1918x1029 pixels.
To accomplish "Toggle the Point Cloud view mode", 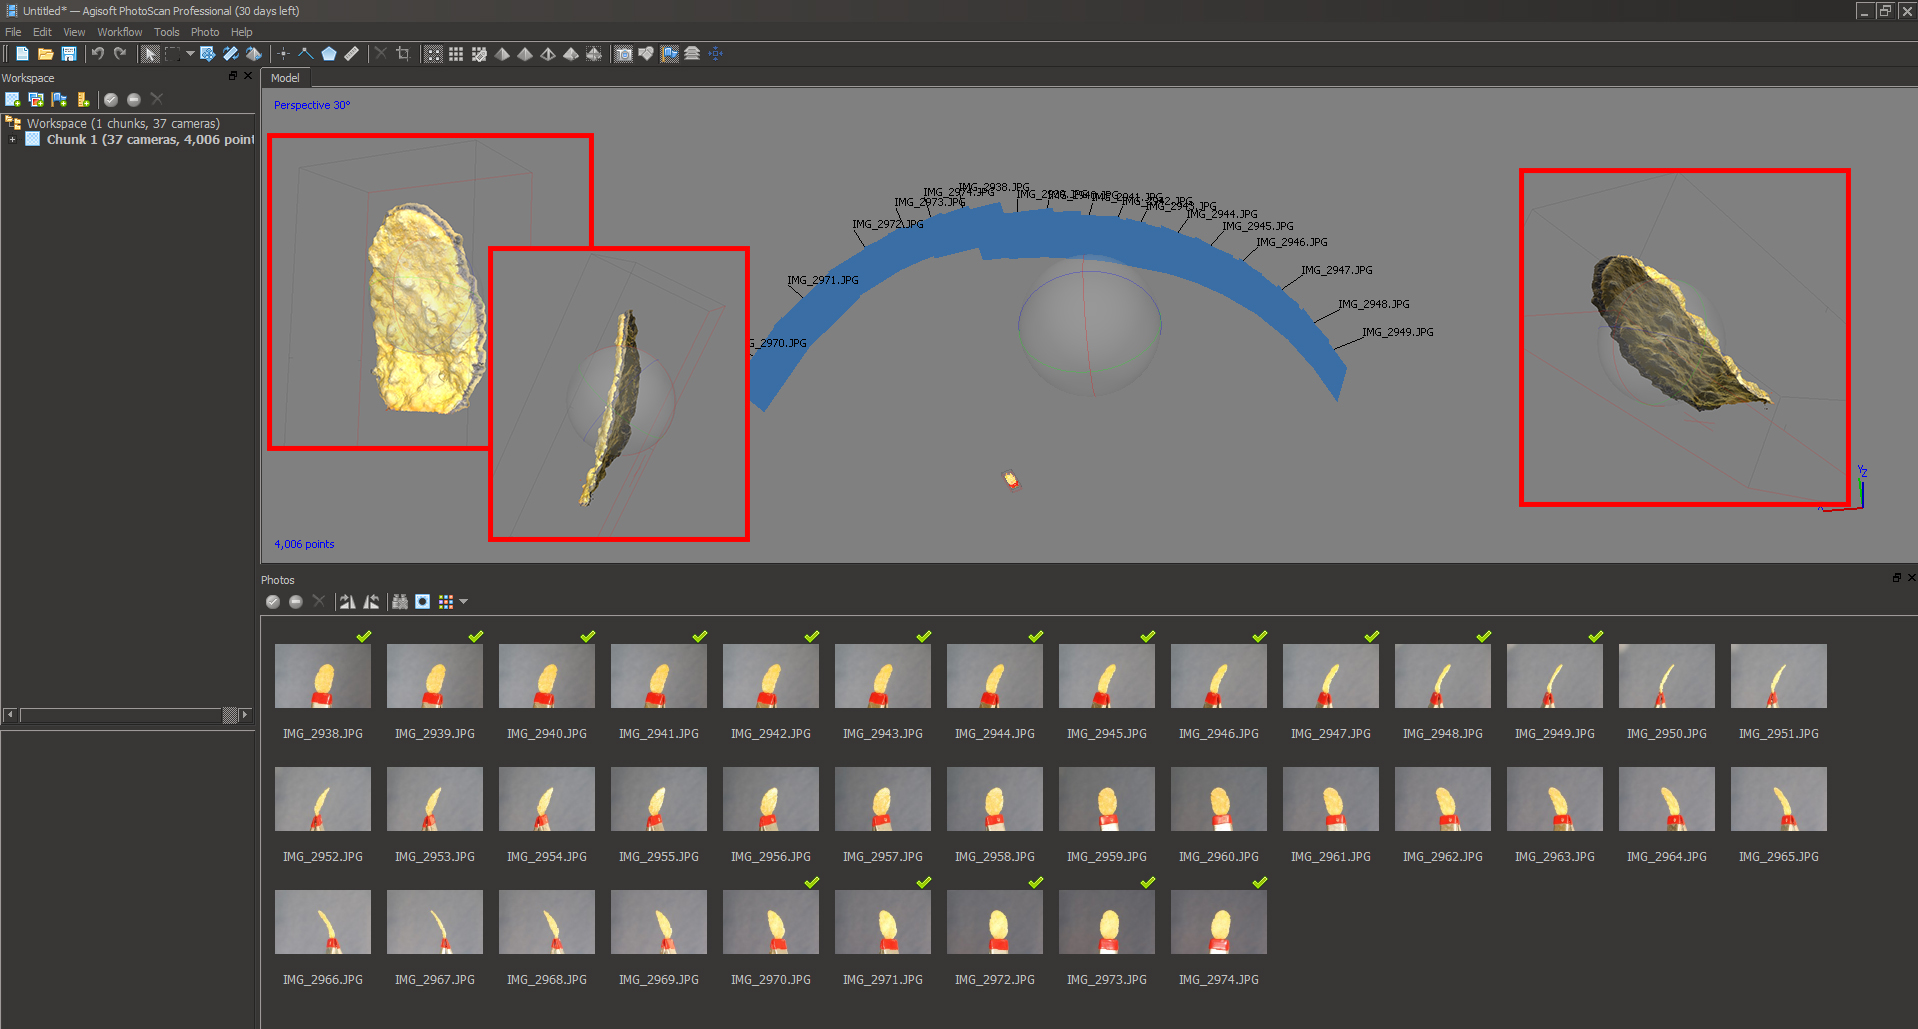I will pyautogui.click(x=433, y=54).
